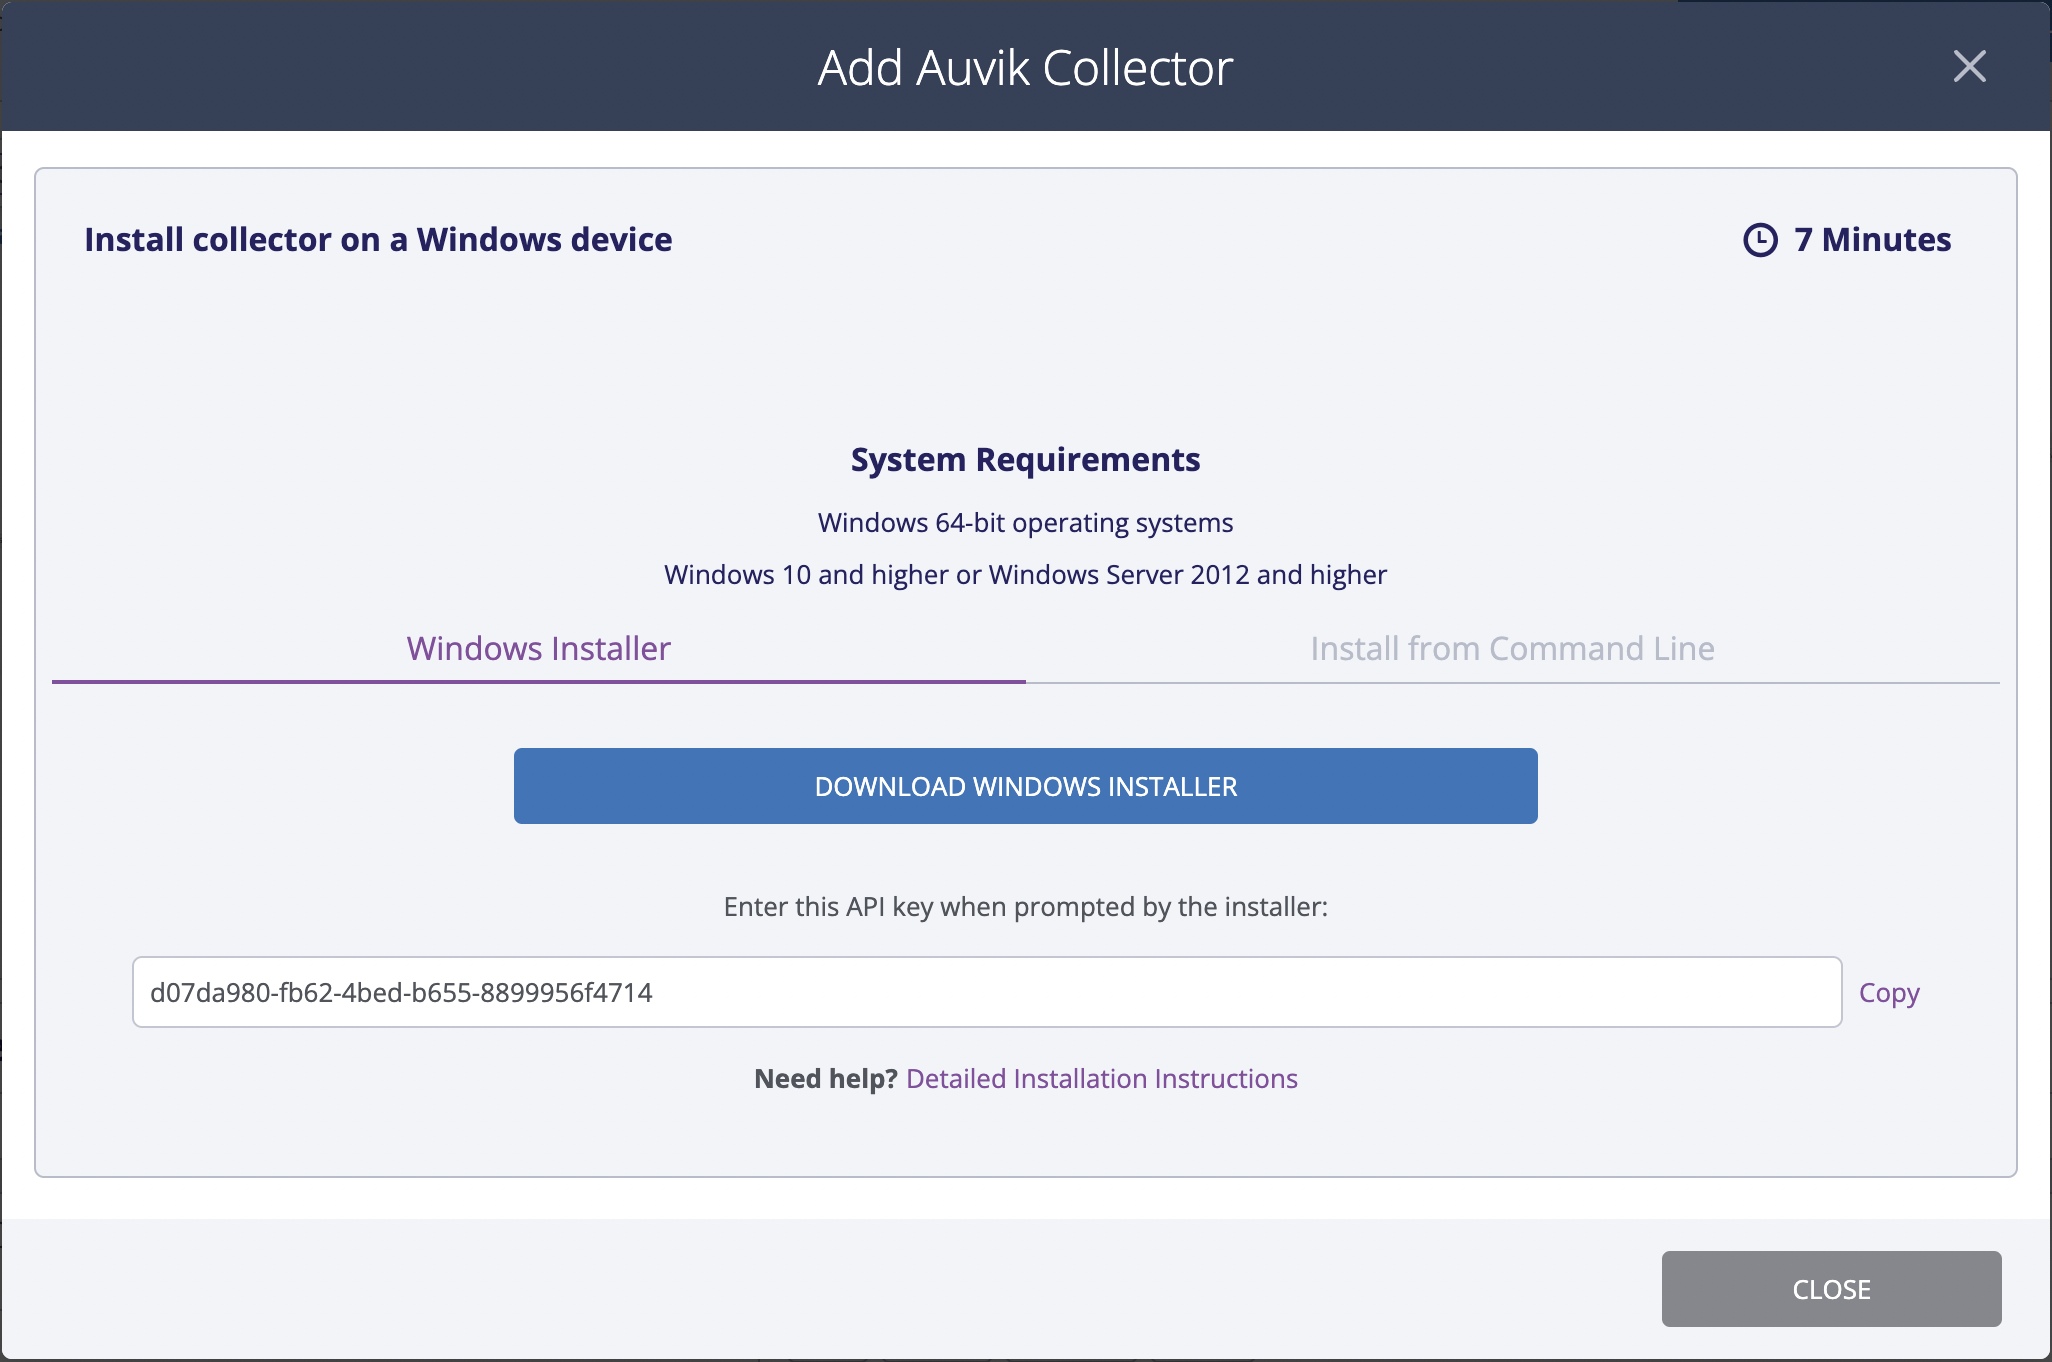The height and width of the screenshot is (1362, 2052).
Task: Open Detailed Installation Instructions link
Action: point(1102,1078)
